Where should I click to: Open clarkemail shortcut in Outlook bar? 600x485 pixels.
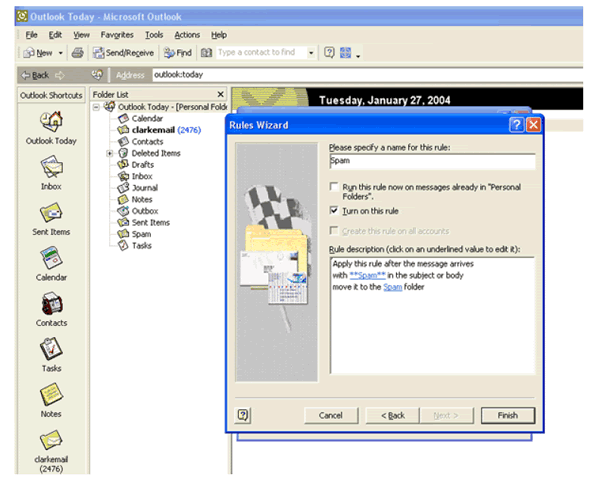[51, 440]
